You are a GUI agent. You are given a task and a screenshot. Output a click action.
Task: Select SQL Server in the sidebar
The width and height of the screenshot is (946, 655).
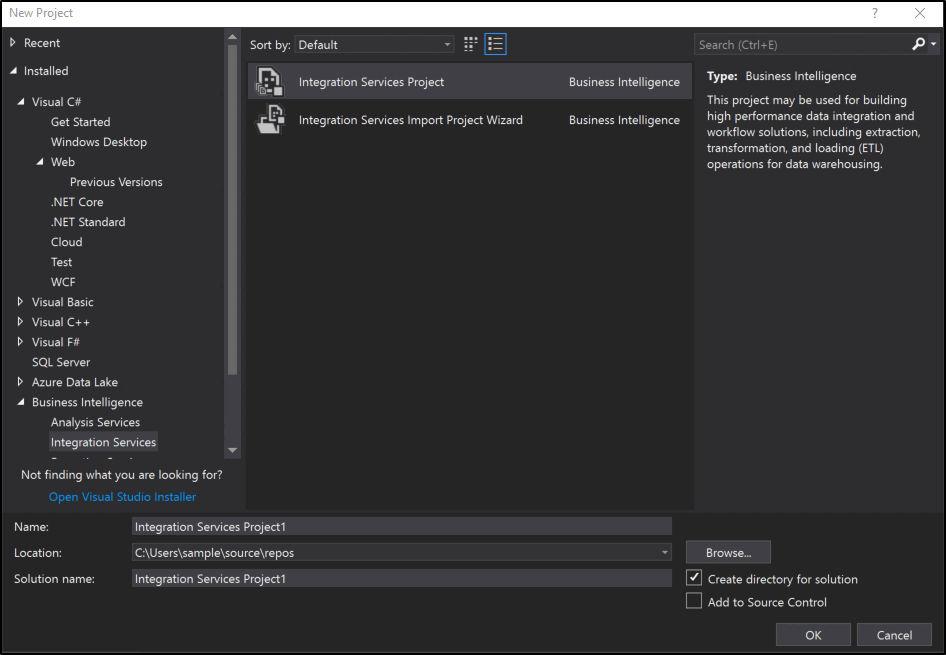[60, 361]
